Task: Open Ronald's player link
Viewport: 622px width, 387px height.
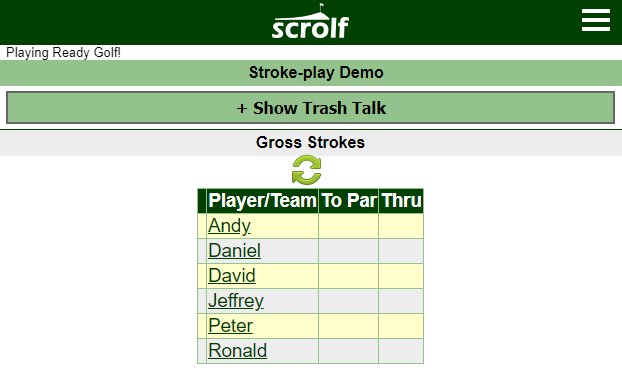Action: (x=238, y=351)
